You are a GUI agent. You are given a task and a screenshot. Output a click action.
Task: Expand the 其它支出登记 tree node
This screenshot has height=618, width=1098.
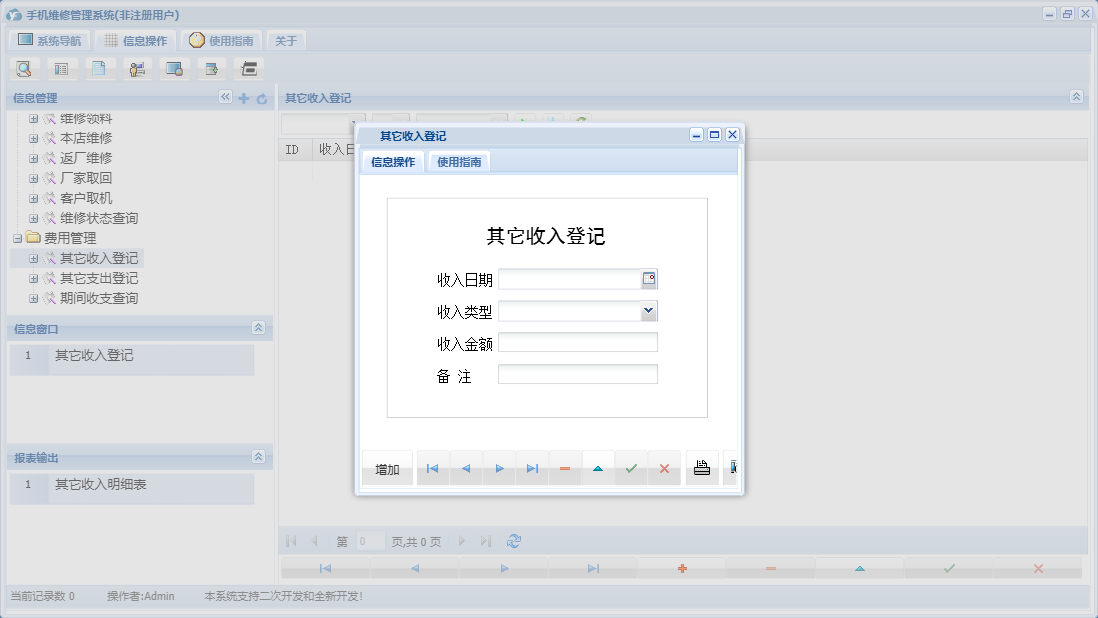[32, 278]
